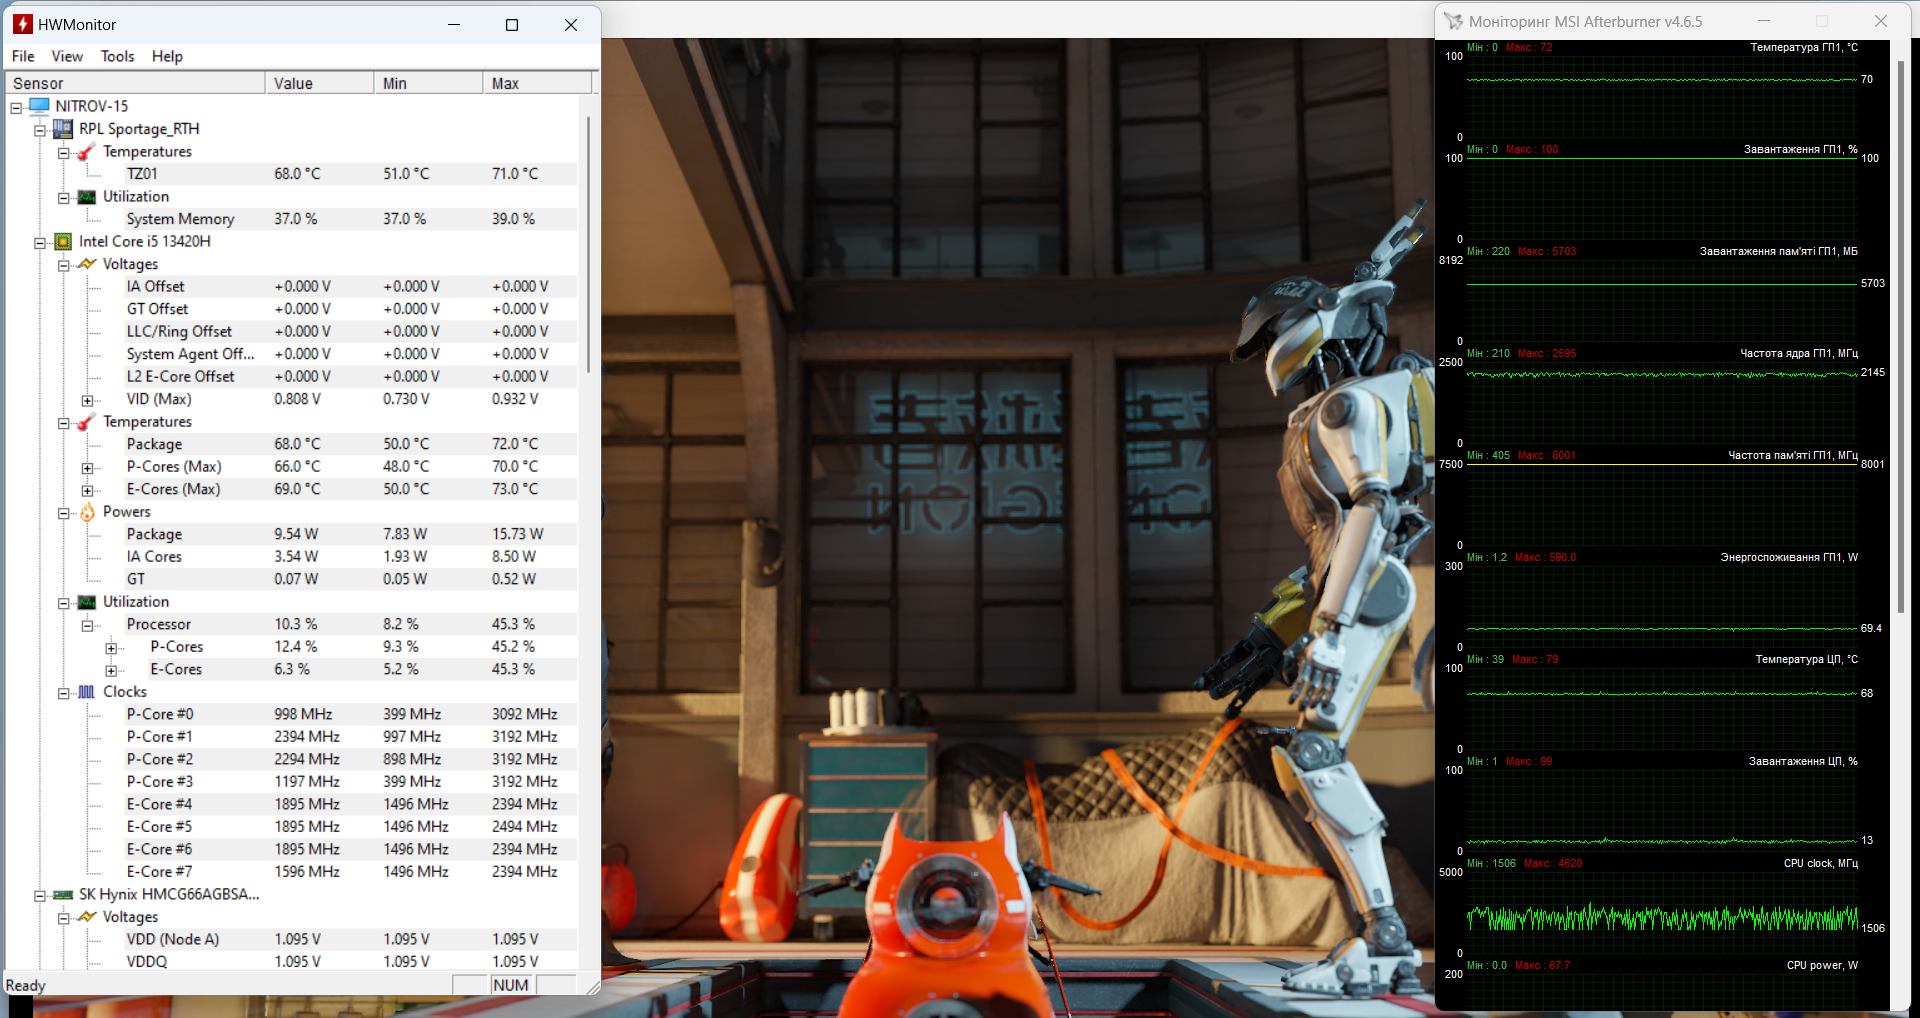Click the Max column header
This screenshot has height=1018, width=1920.
(x=537, y=83)
